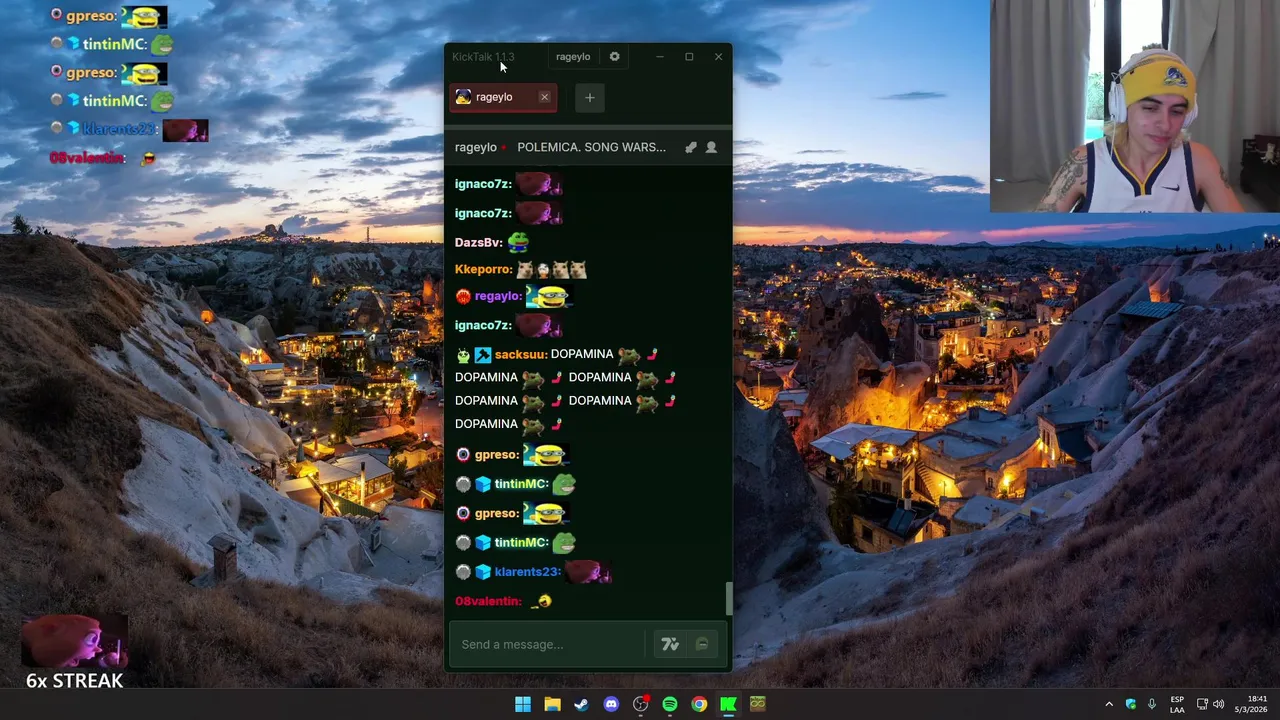Click microphone tray icon
This screenshot has height=720, width=1280.
point(1152,704)
